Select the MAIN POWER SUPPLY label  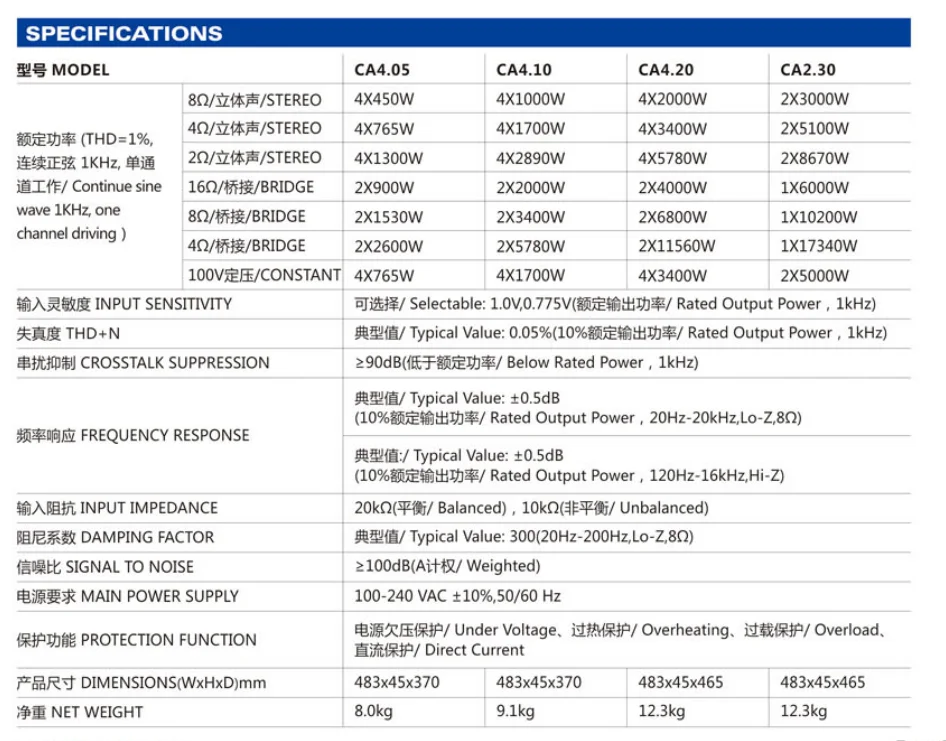[x=127, y=596]
